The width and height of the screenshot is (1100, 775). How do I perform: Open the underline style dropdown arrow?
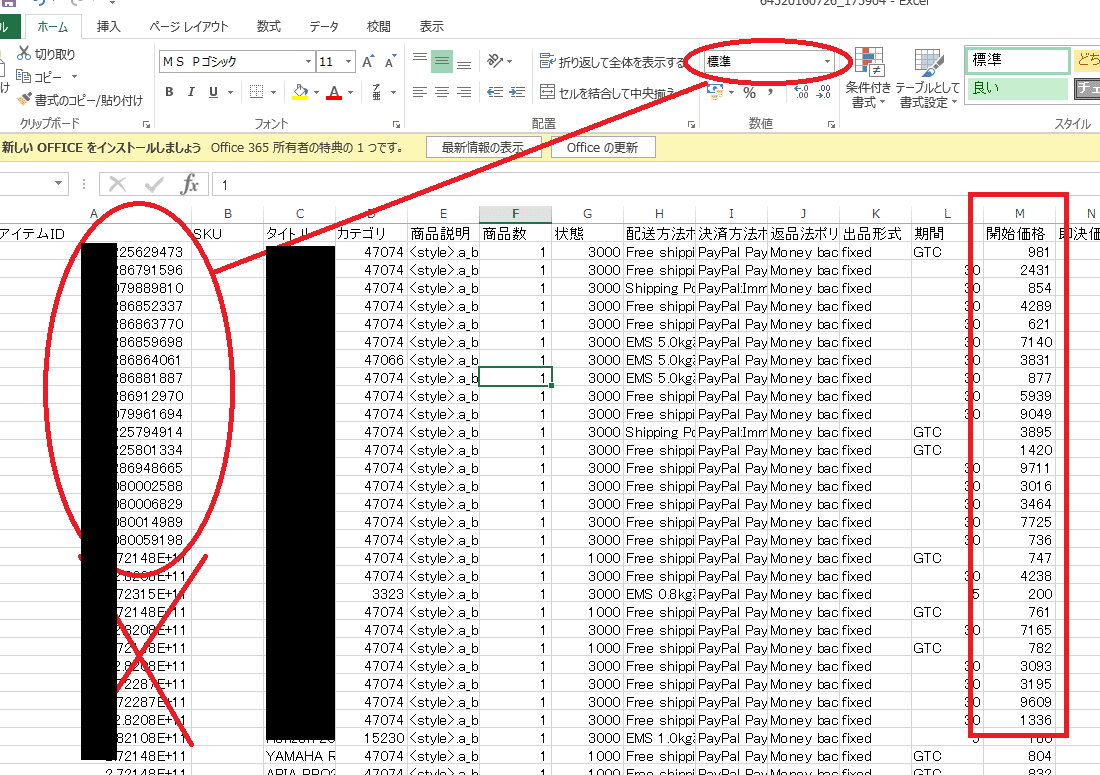coord(229,92)
